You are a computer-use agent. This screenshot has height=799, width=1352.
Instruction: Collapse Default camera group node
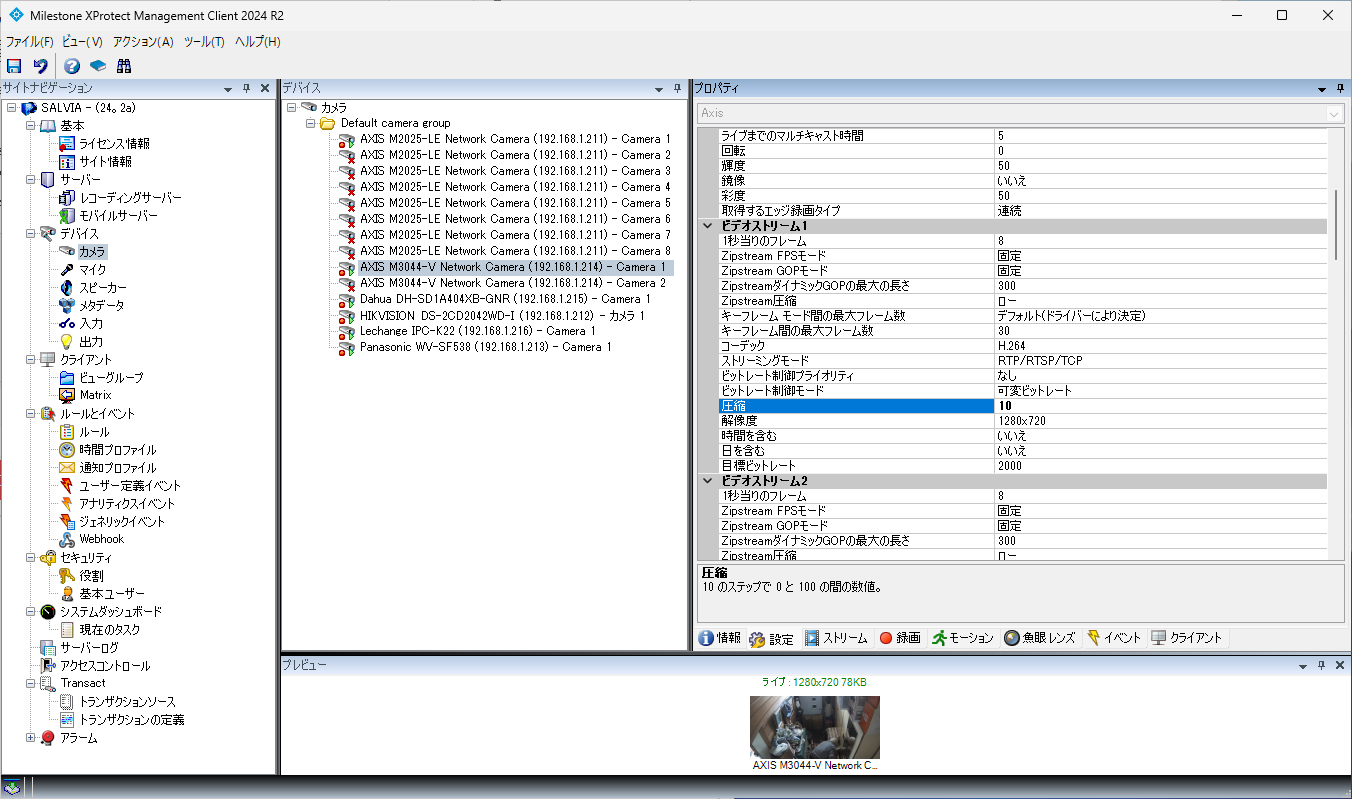click(x=311, y=123)
